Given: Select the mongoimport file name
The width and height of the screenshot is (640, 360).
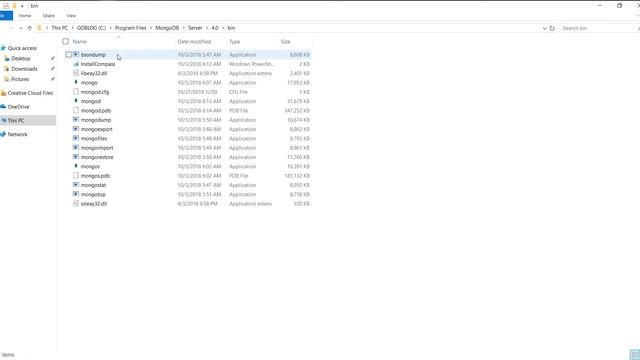Looking at the screenshot, I should pyautogui.click(x=97, y=148).
